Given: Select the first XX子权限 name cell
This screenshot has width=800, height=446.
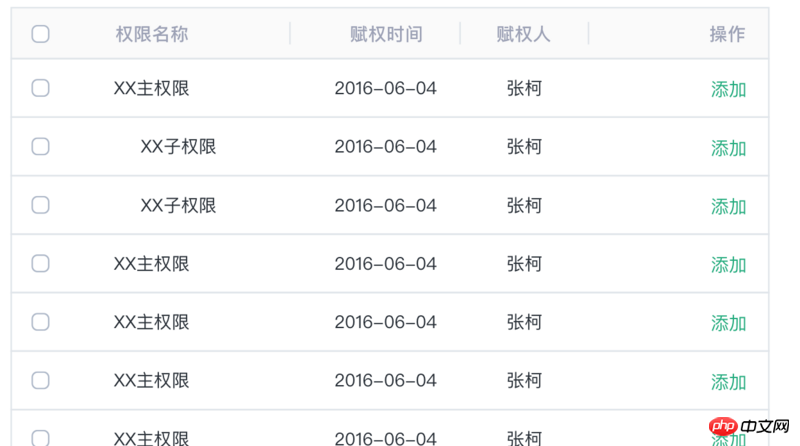Looking at the screenshot, I should (178, 147).
